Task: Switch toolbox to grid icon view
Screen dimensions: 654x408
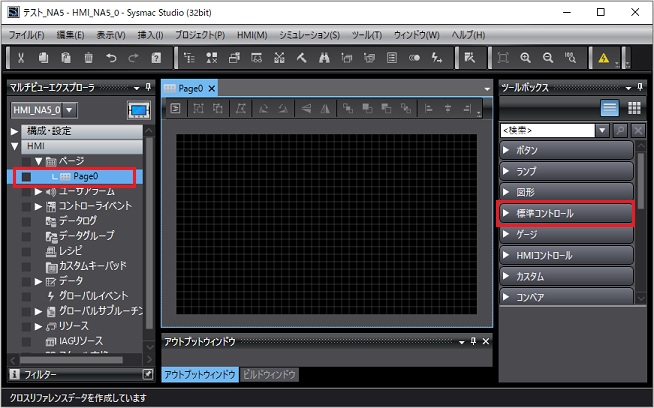Action: [634, 108]
